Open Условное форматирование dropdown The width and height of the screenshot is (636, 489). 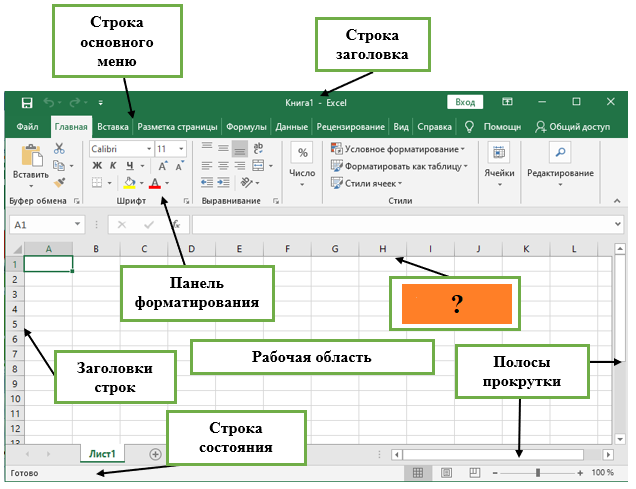click(398, 149)
